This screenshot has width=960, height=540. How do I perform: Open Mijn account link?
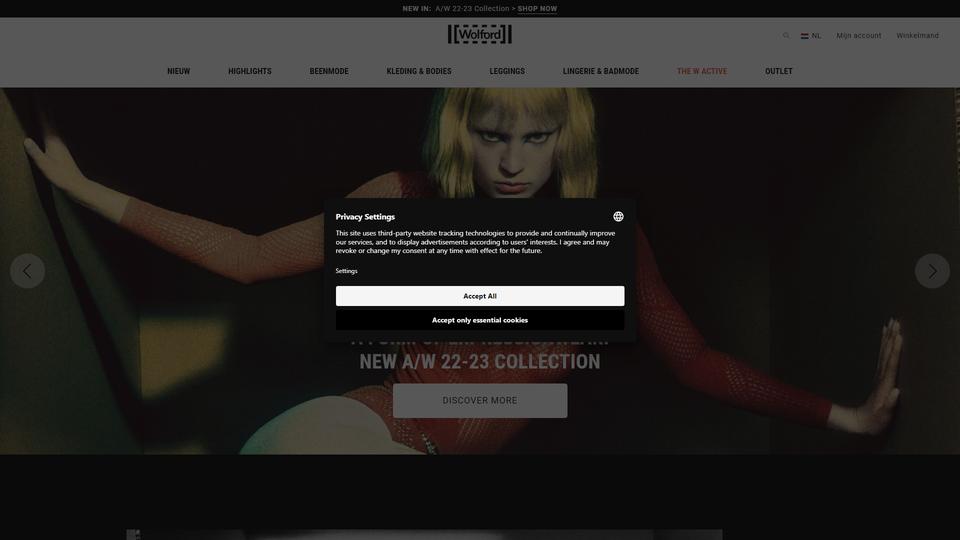859,36
